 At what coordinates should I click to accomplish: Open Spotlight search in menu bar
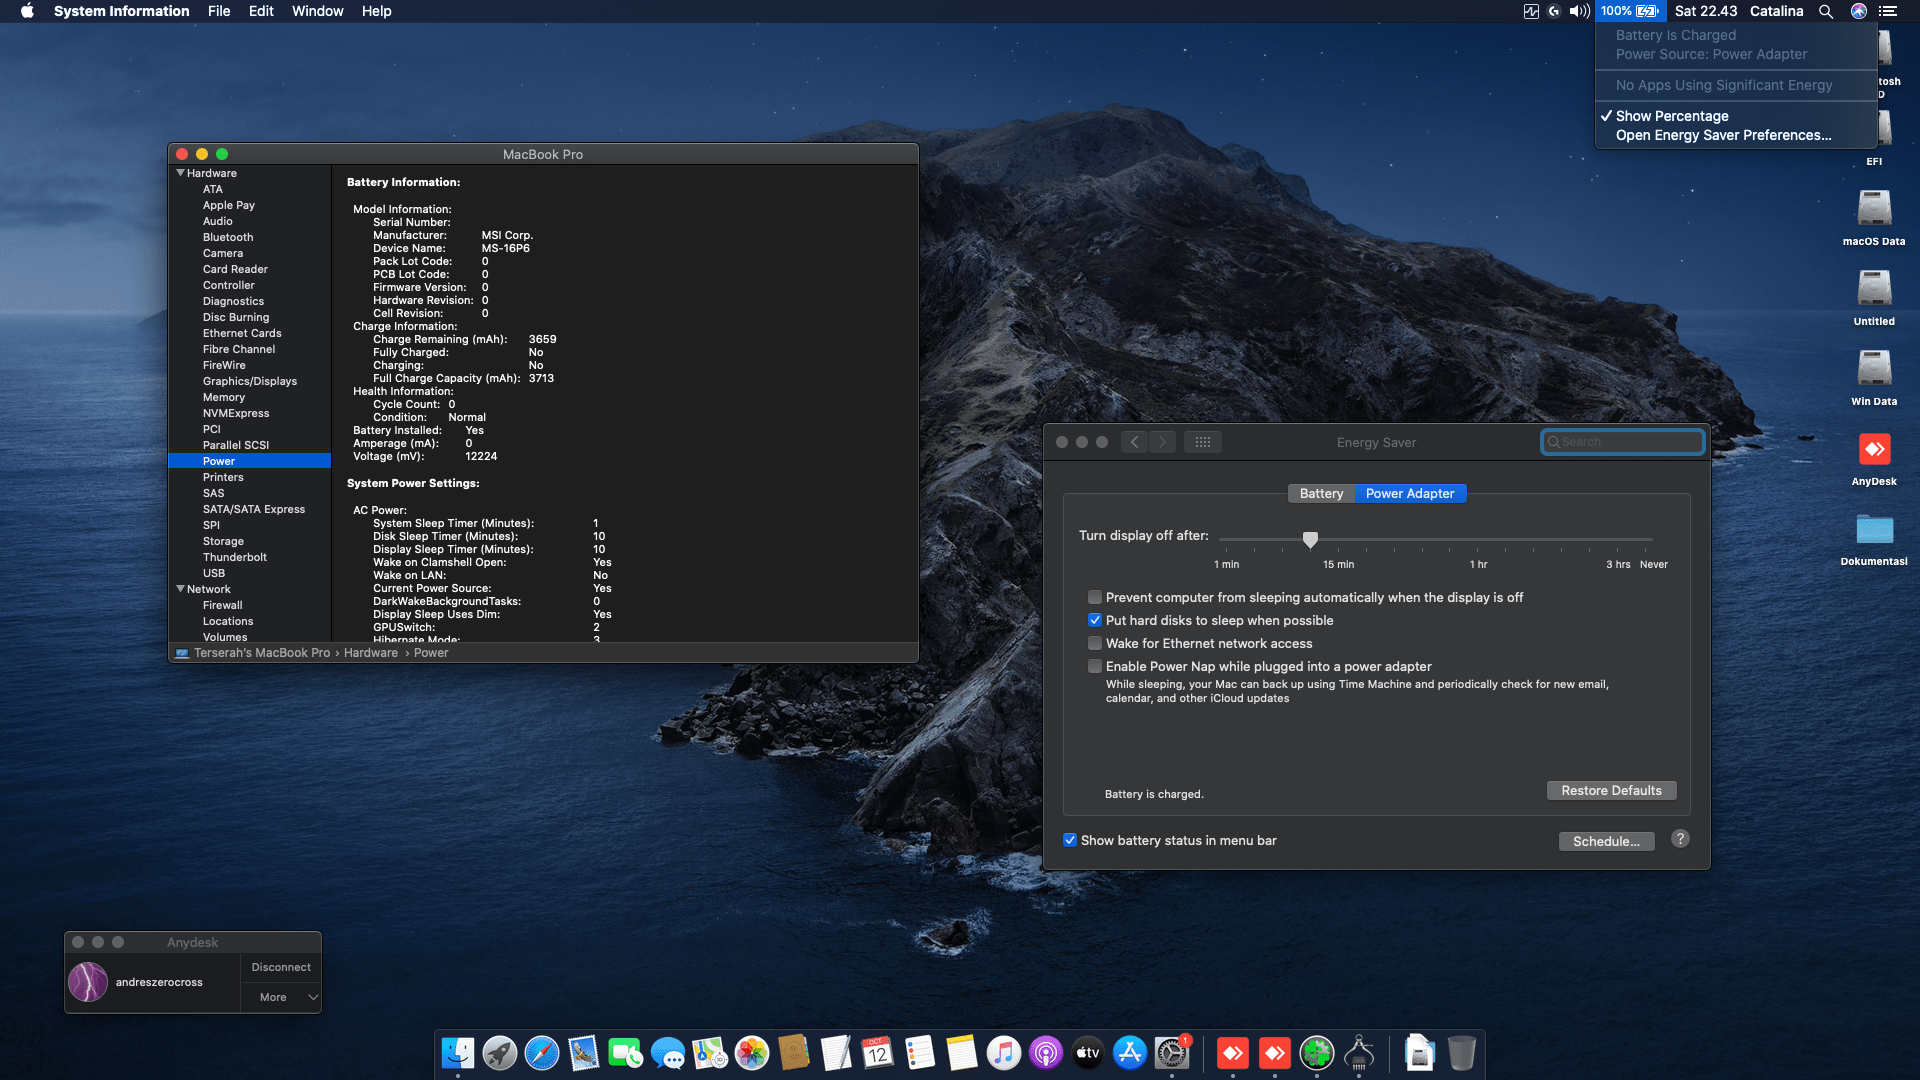(x=1826, y=11)
